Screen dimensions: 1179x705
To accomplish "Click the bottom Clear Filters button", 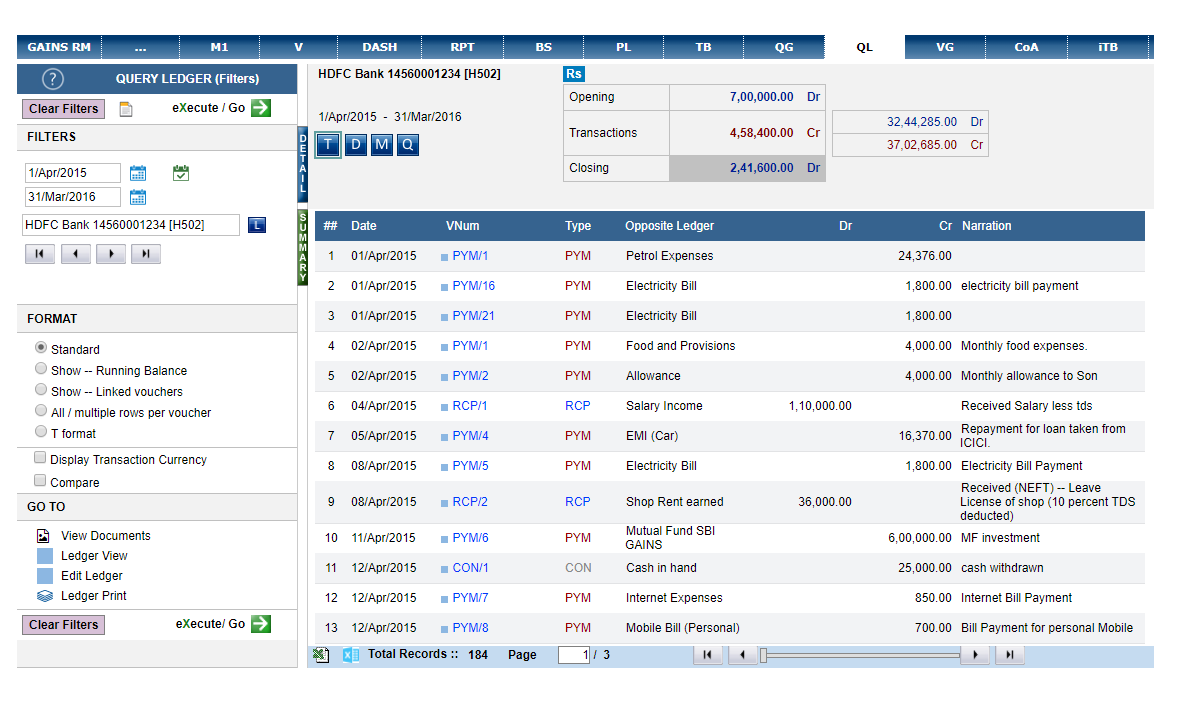I will (x=64, y=625).
